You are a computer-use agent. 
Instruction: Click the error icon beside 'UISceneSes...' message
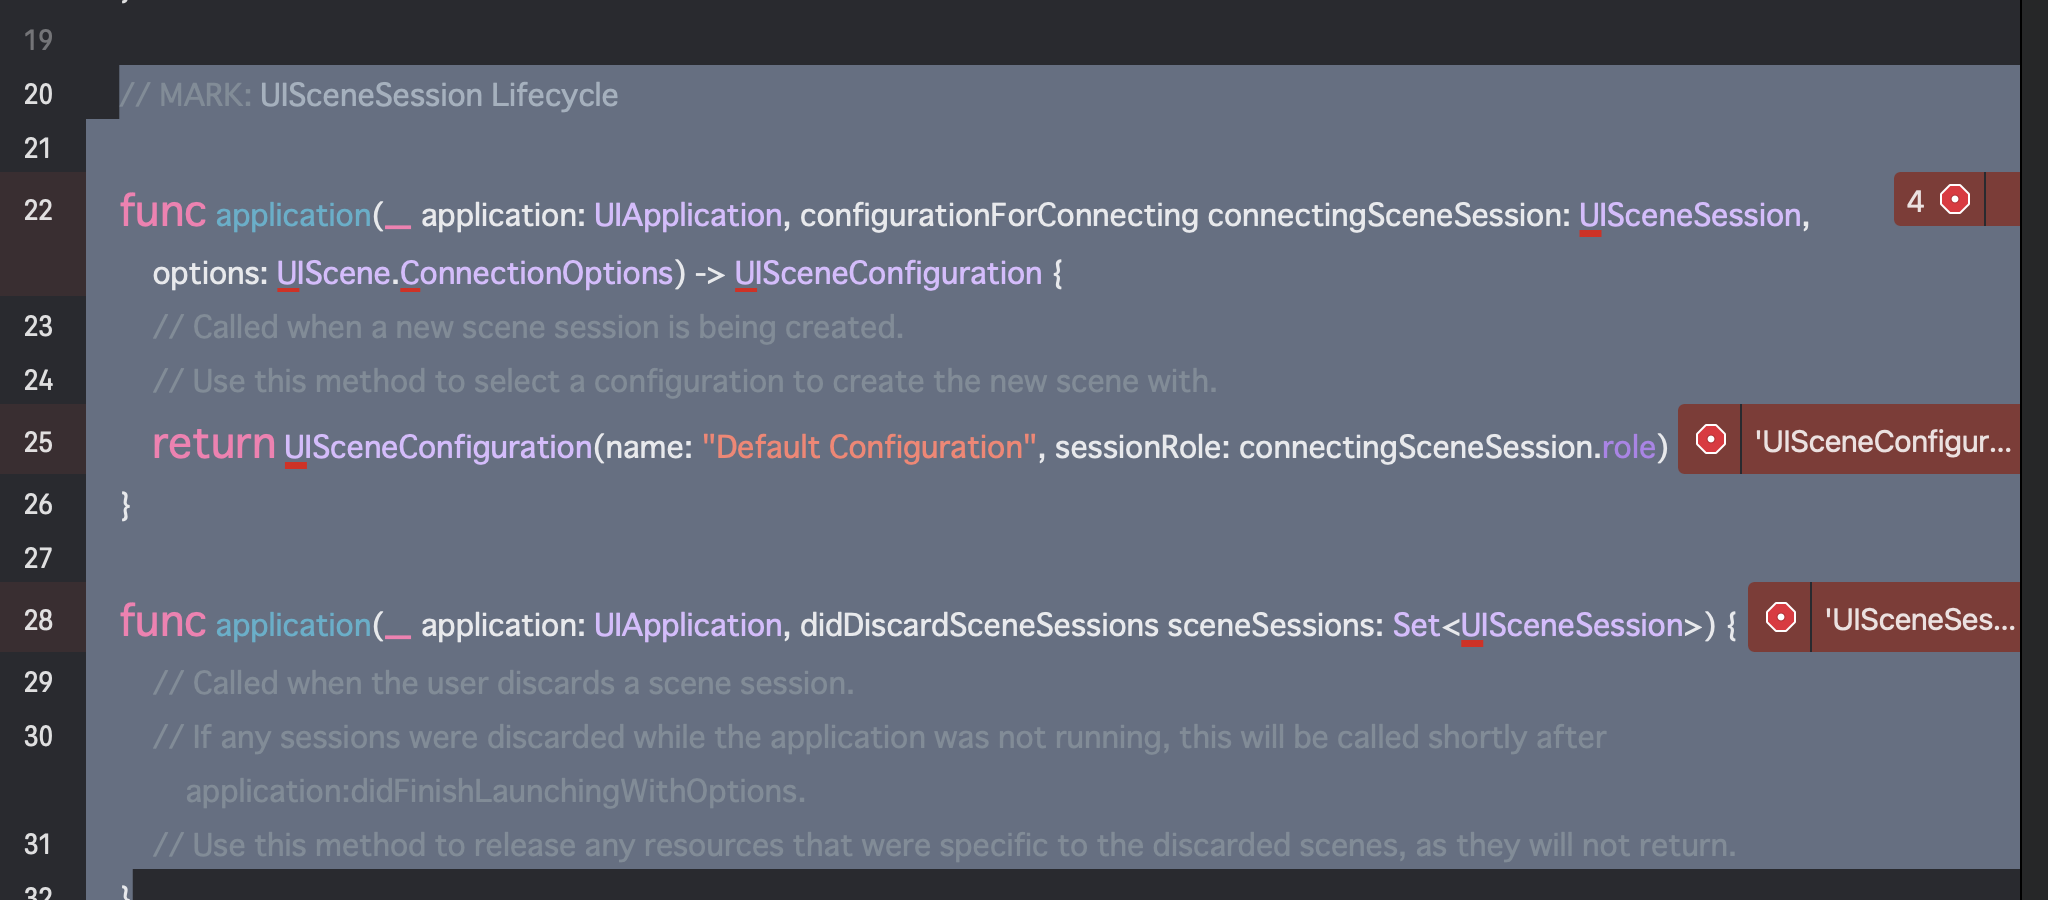1780,617
